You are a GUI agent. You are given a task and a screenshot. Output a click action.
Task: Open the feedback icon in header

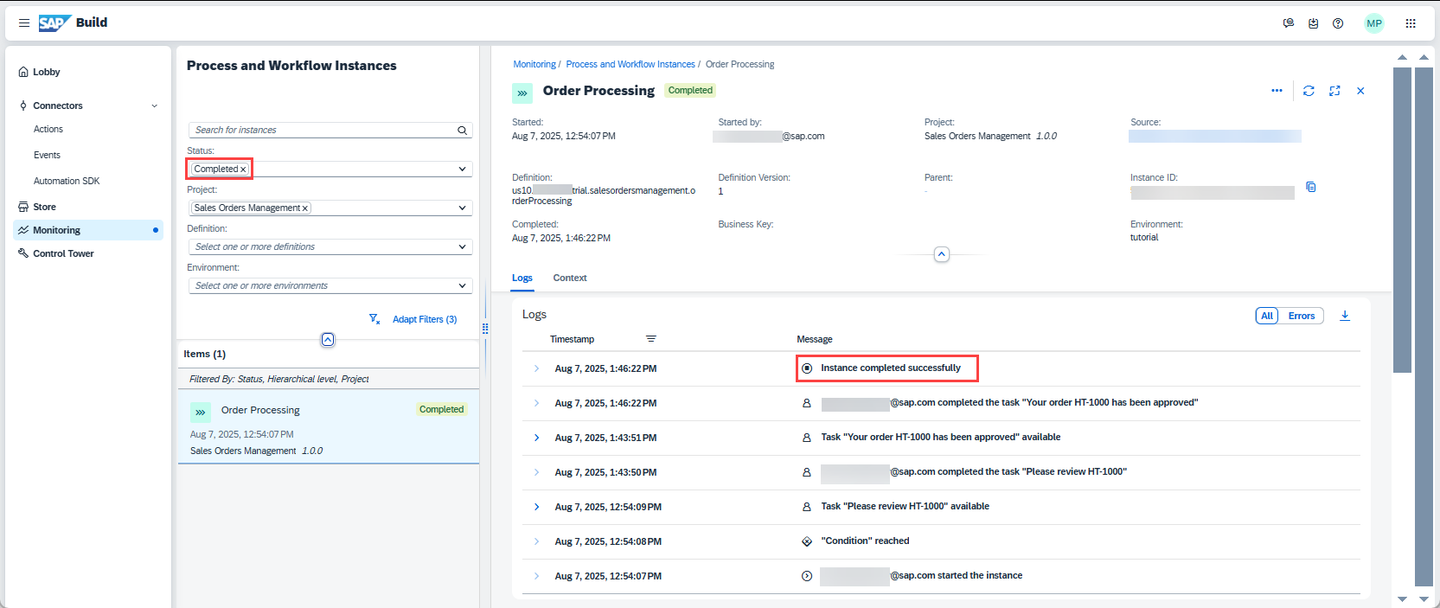pos(1289,23)
